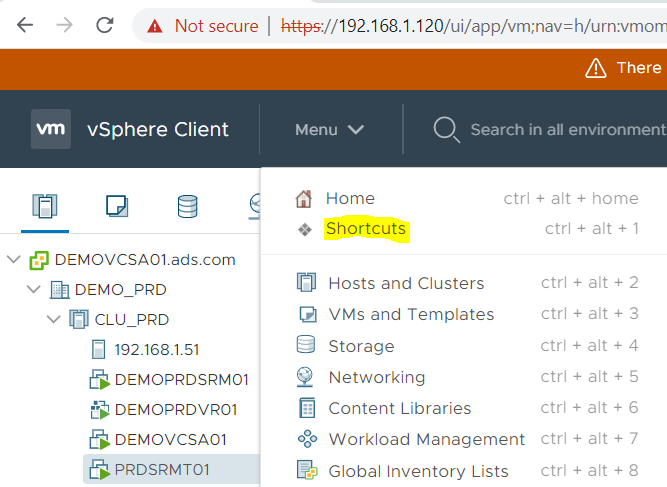The height and width of the screenshot is (487, 667).
Task: Select the DEMOVCSA01 virtual machine
Action: pyautogui.click(x=171, y=439)
